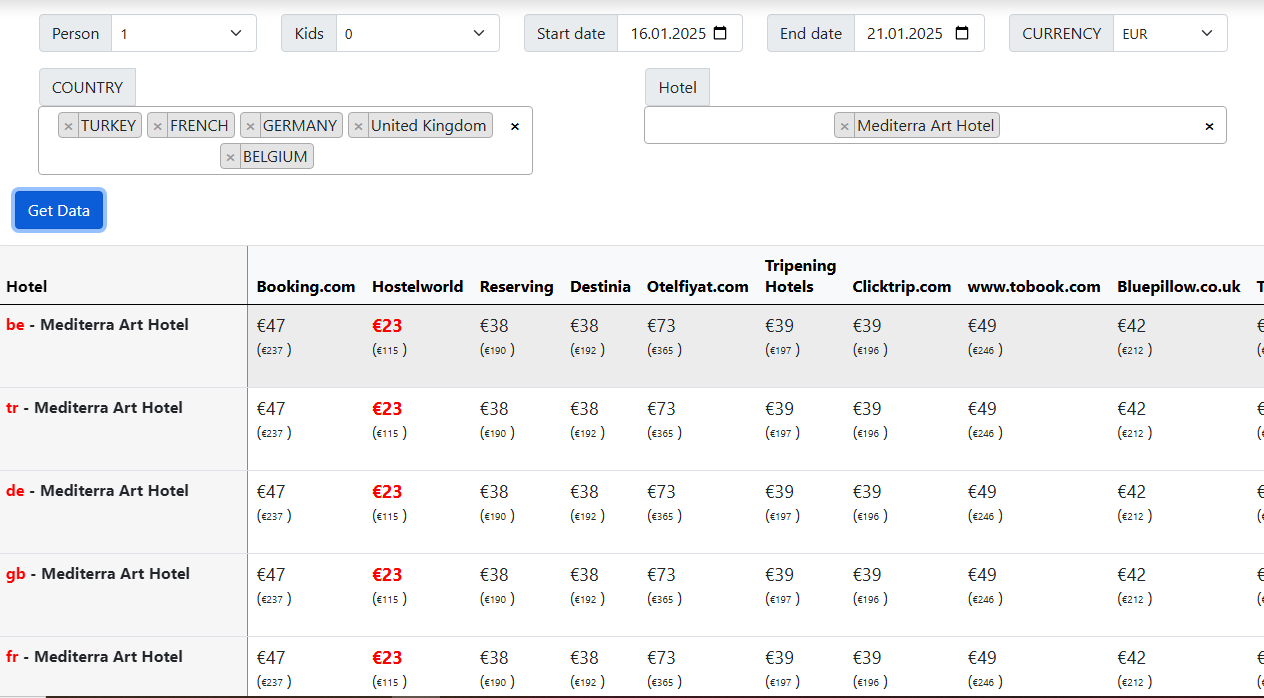This screenshot has height=698, width=1264.
Task: Click the Start date input field
Action: pyautogui.click(x=680, y=33)
